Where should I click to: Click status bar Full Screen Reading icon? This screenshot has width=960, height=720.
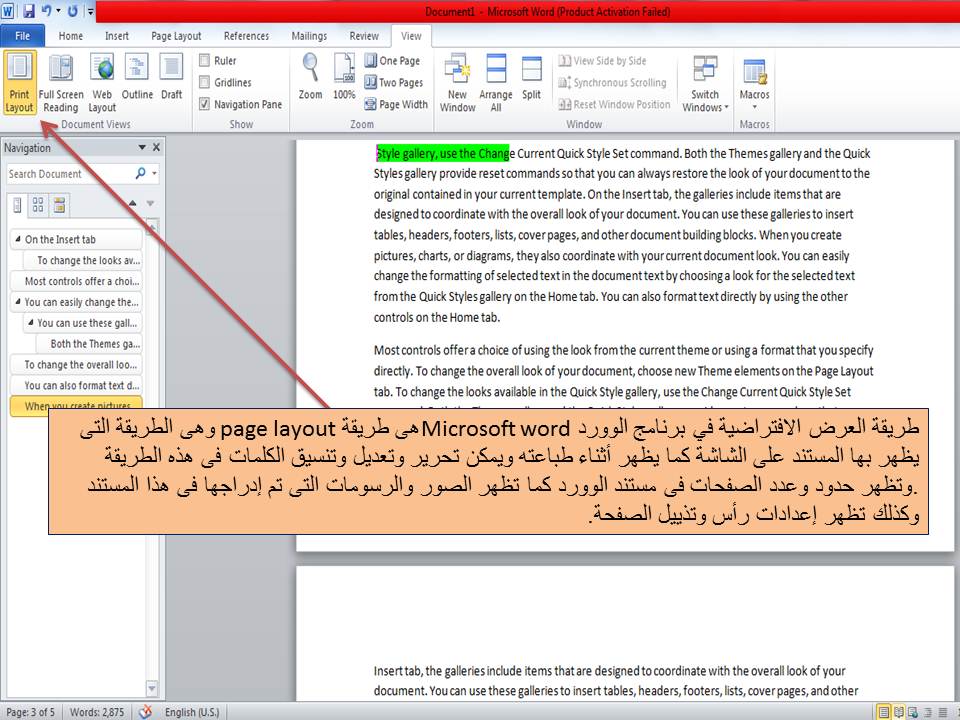(899, 712)
